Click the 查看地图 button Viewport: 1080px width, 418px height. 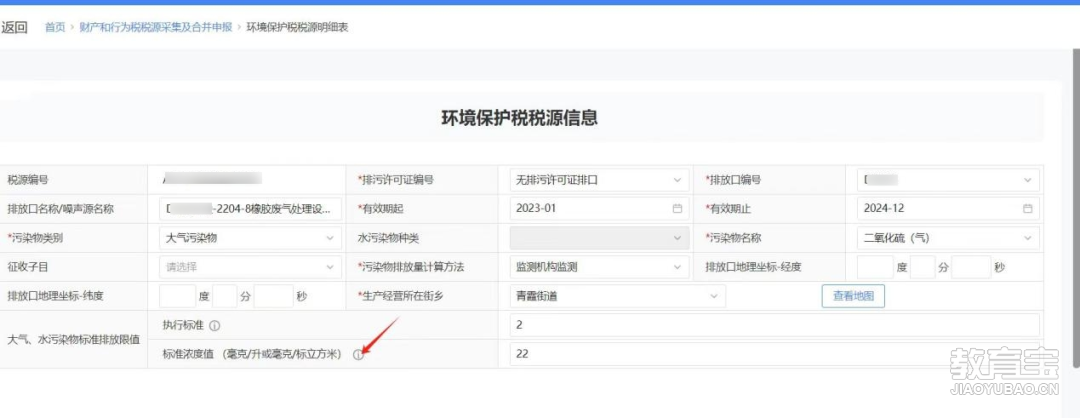(x=853, y=296)
